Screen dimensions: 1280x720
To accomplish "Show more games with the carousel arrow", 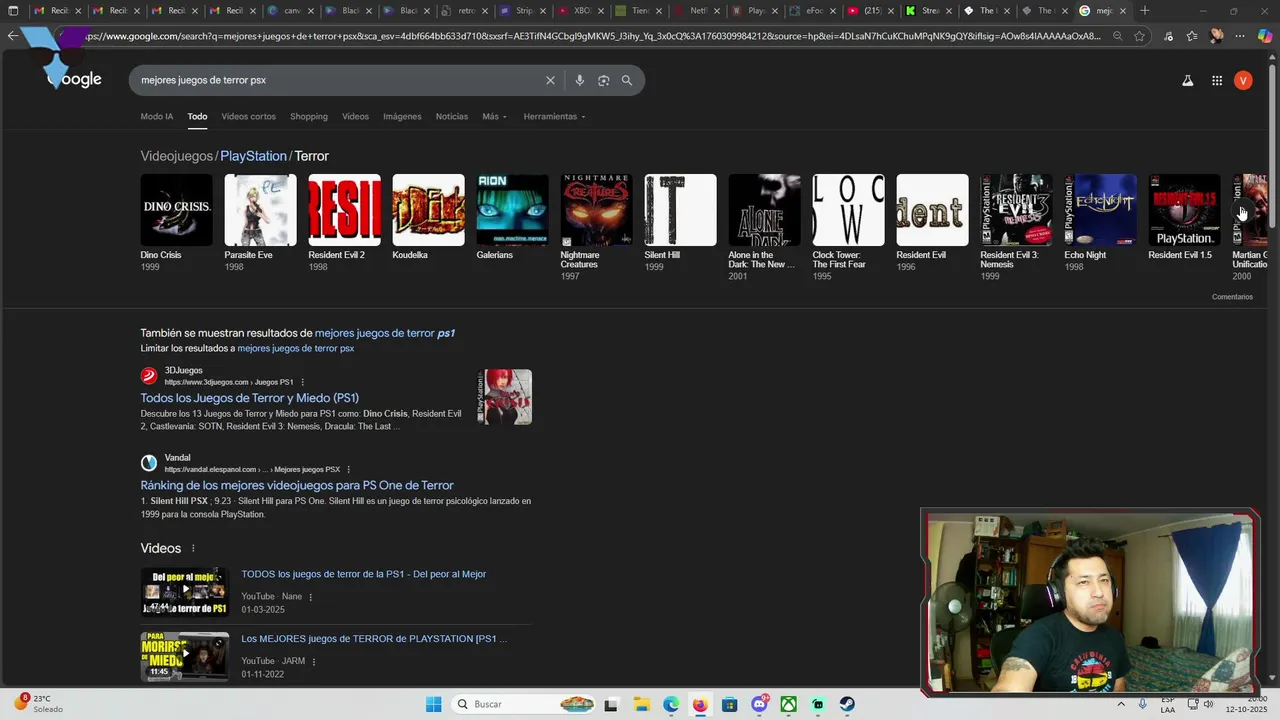I will (1242, 211).
